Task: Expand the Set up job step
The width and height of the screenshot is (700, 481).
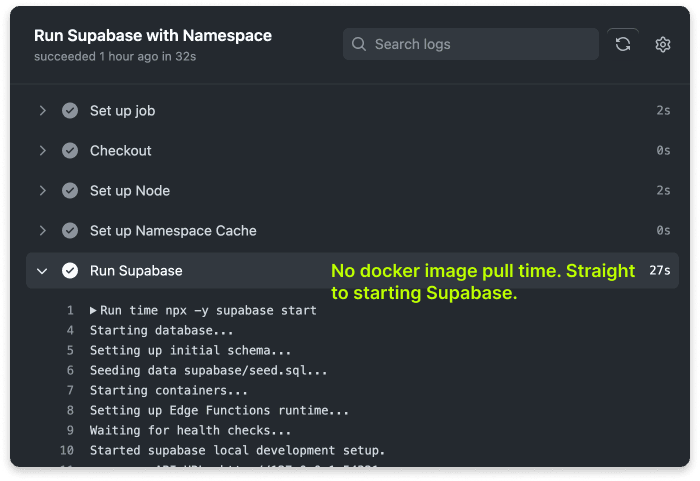Action: 42,110
